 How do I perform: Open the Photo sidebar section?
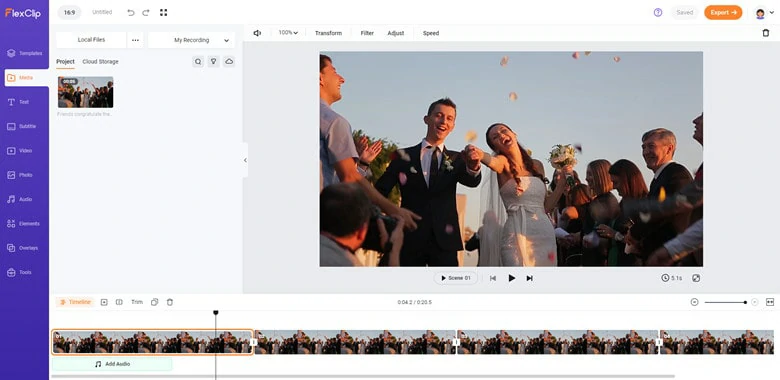click(20, 175)
